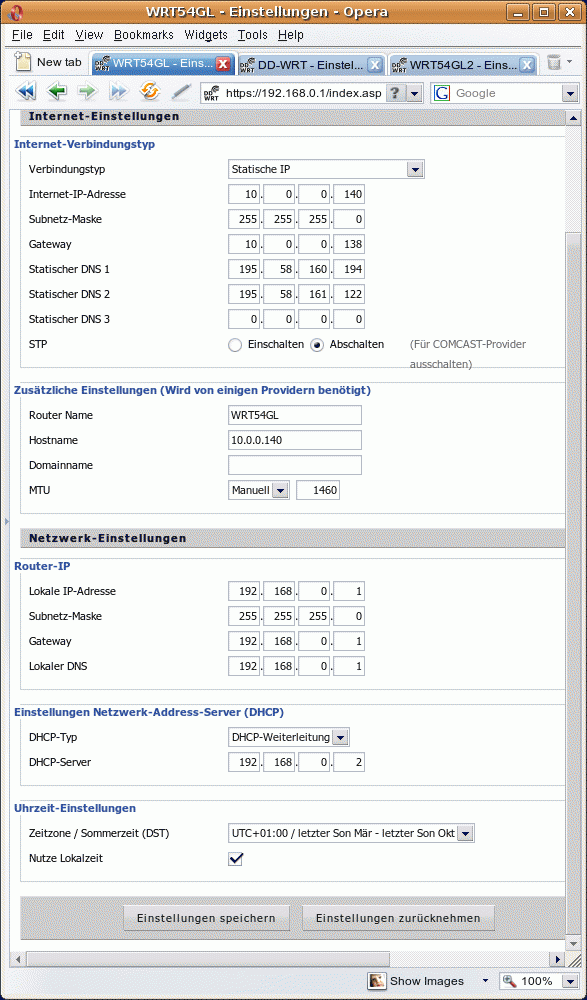Click the empty Domainname field
Viewport: 587px width, 1000px height.
click(295, 465)
